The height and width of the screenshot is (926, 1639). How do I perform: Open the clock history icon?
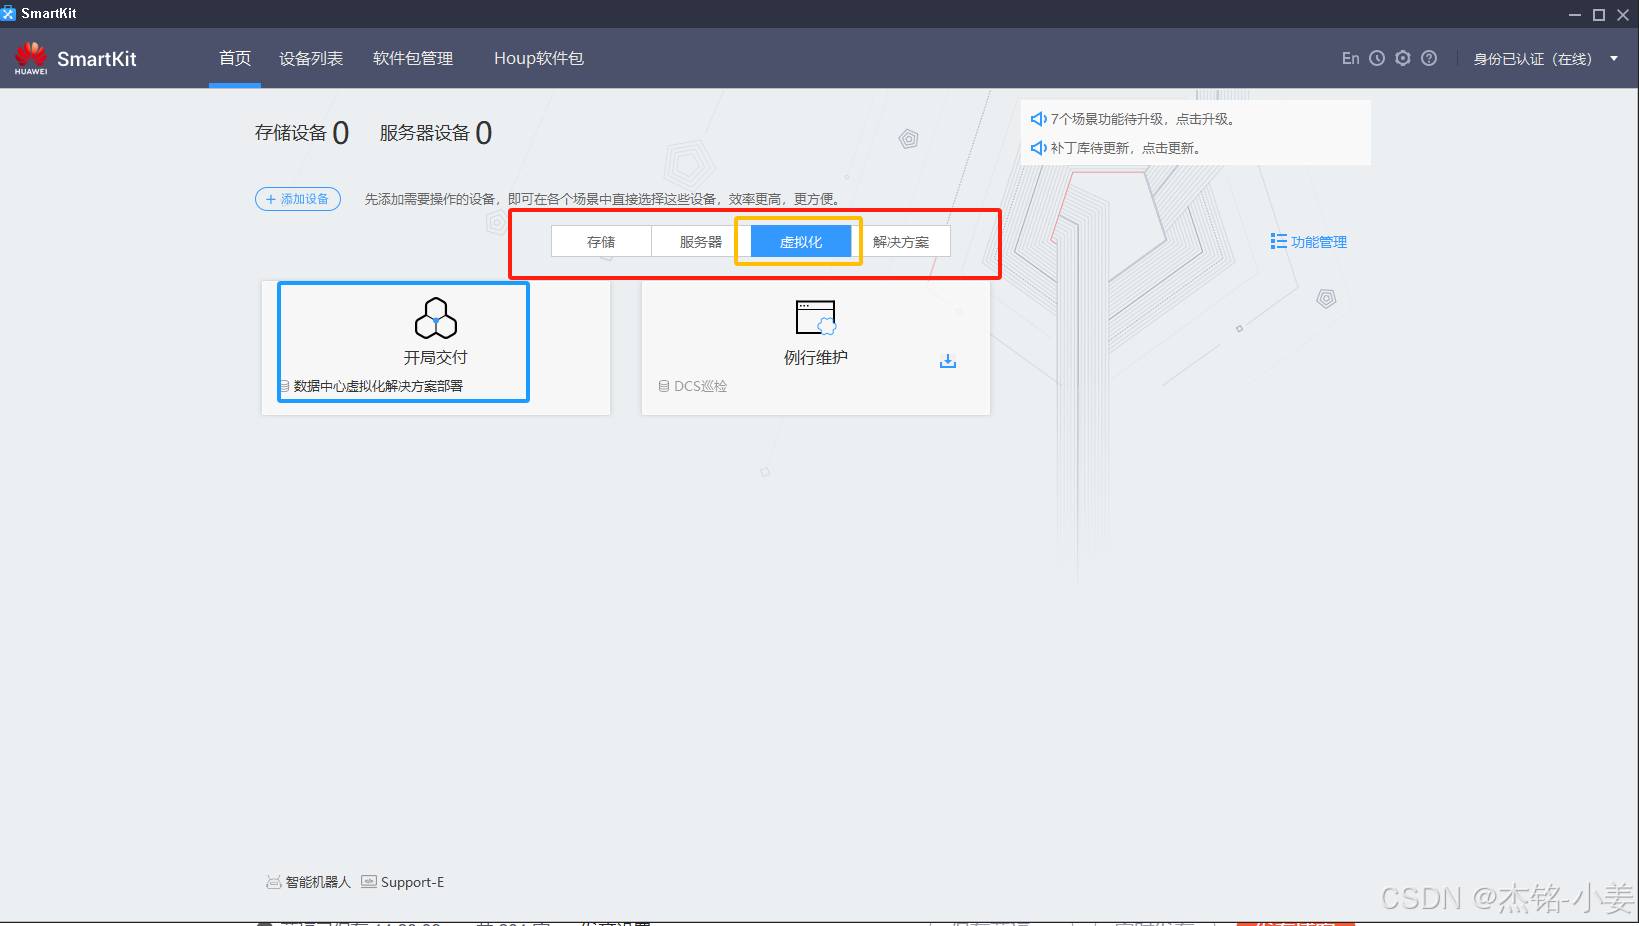pyautogui.click(x=1377, y=58)
